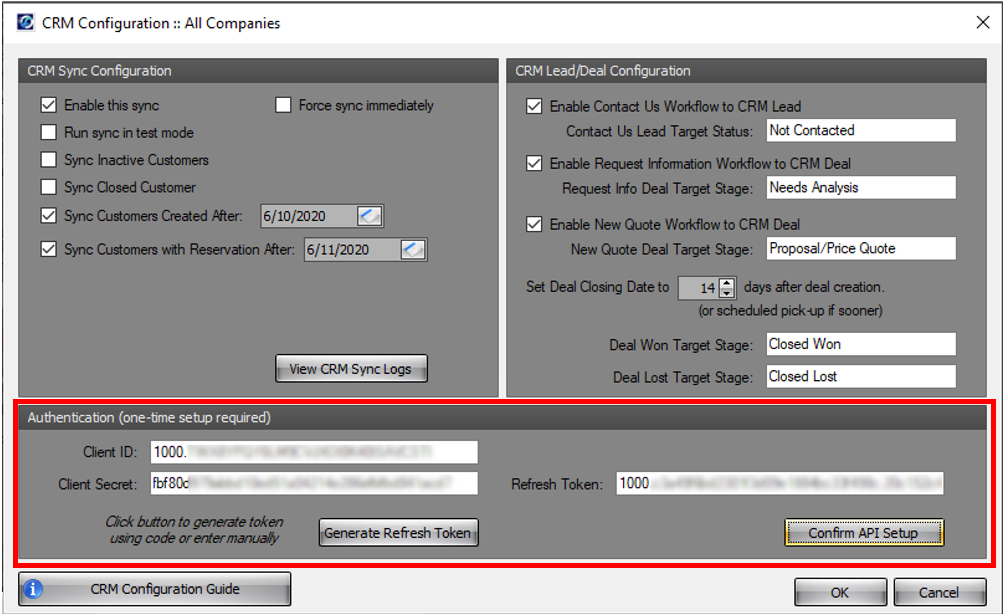Click the Client ID input field
Image resolution: width=1004 pixels, height=614 pixels.
314,451
